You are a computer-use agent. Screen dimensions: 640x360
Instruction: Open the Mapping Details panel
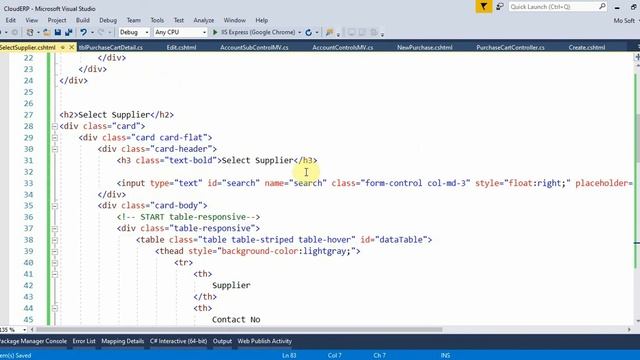pos(122,341)
